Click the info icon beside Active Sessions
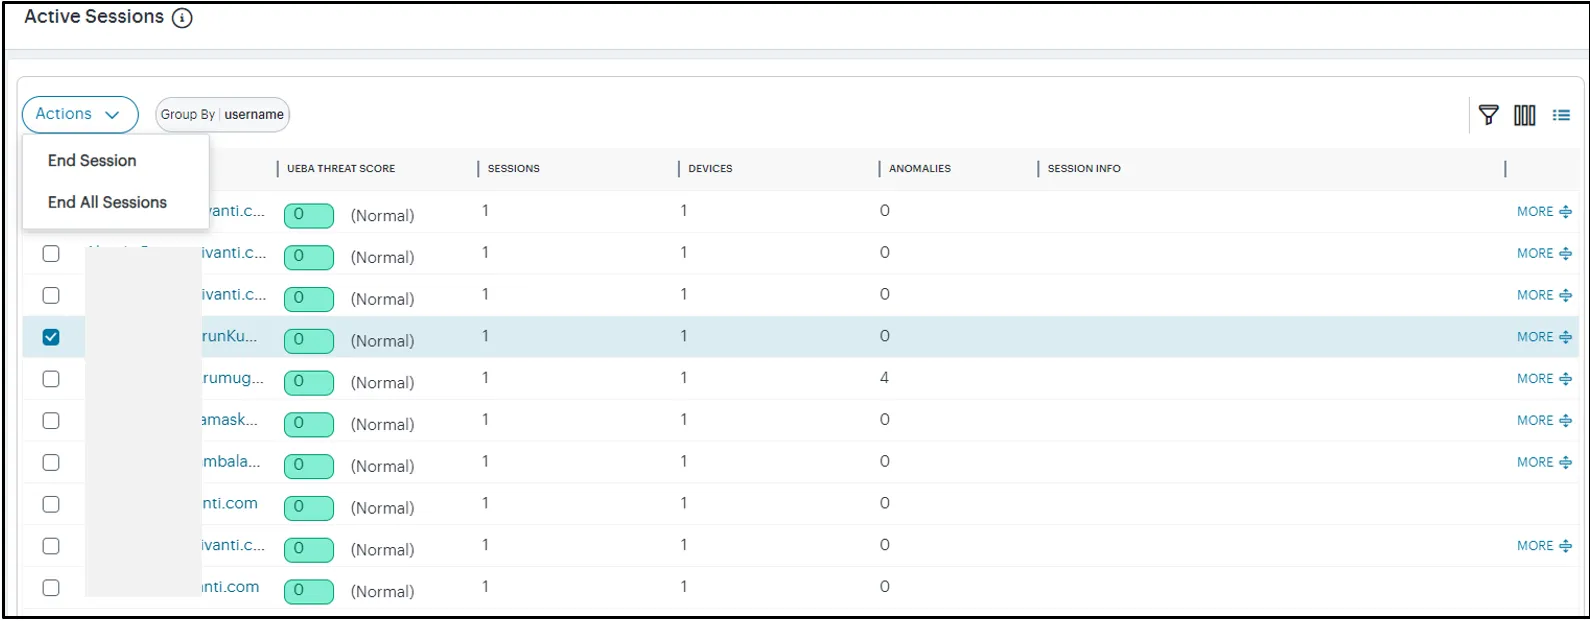 click(182, 18)
